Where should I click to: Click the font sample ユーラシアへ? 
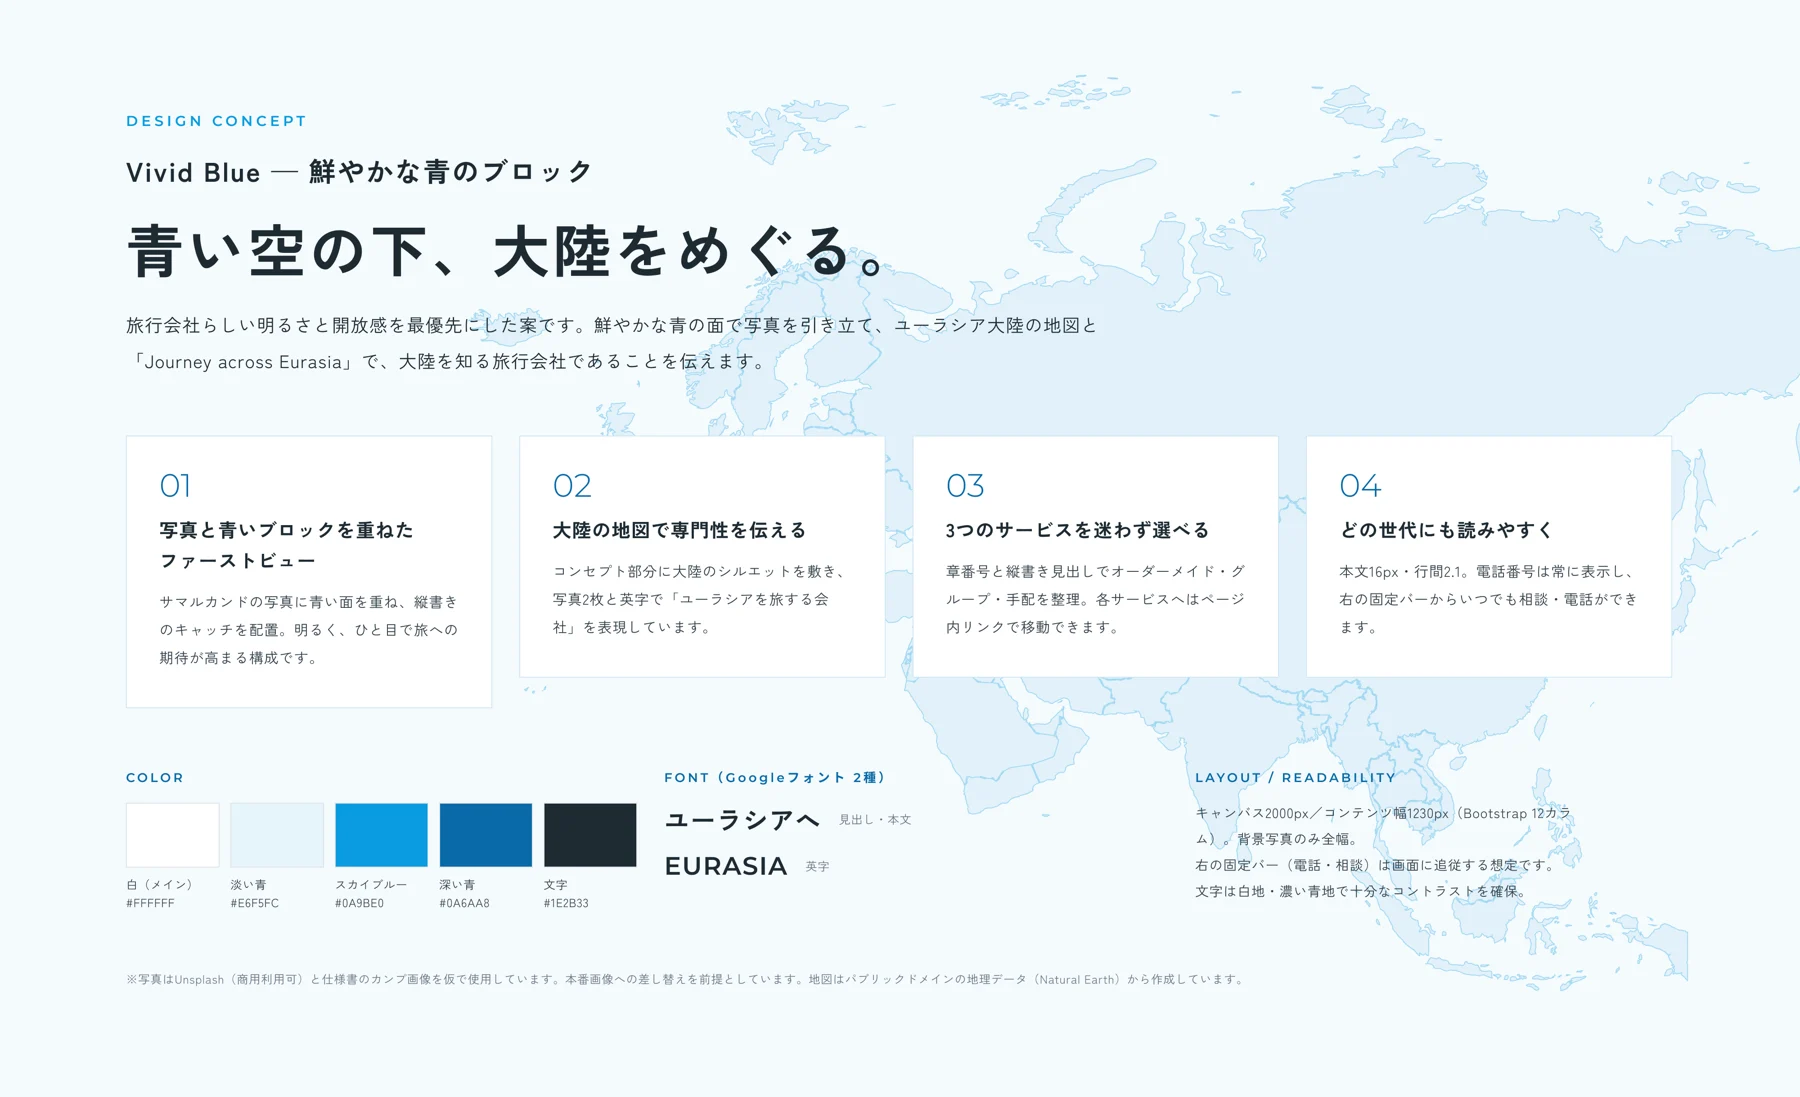coord(742,820)
